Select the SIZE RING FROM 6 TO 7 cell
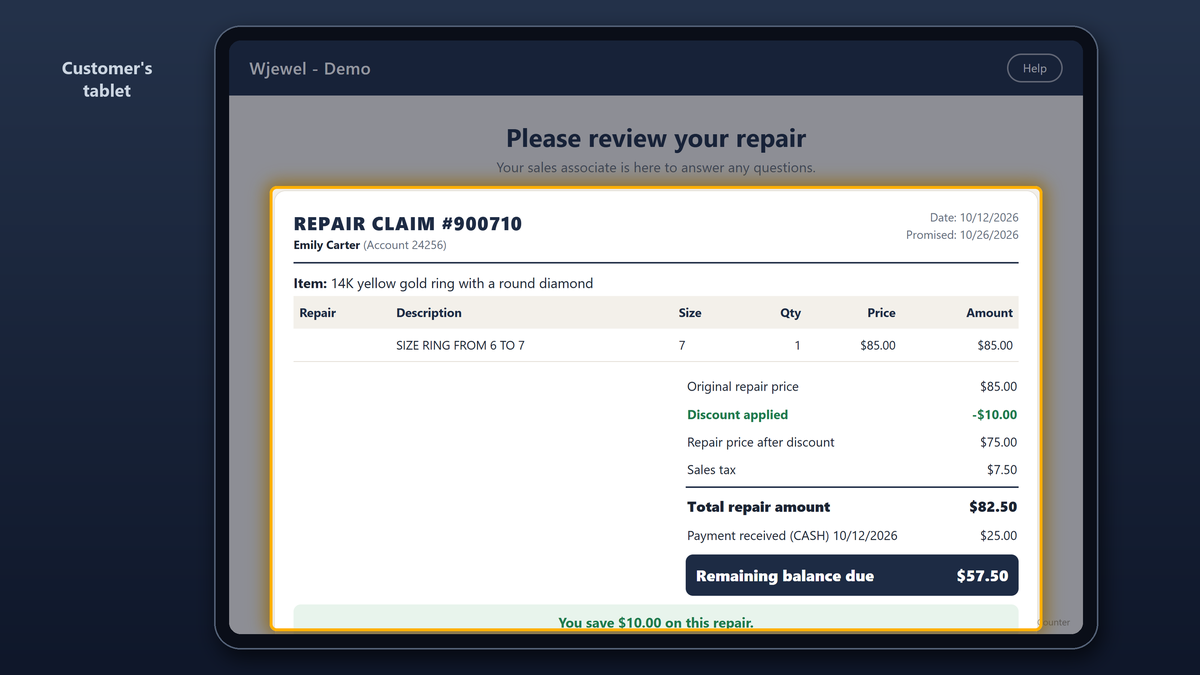 coord(460,345)
